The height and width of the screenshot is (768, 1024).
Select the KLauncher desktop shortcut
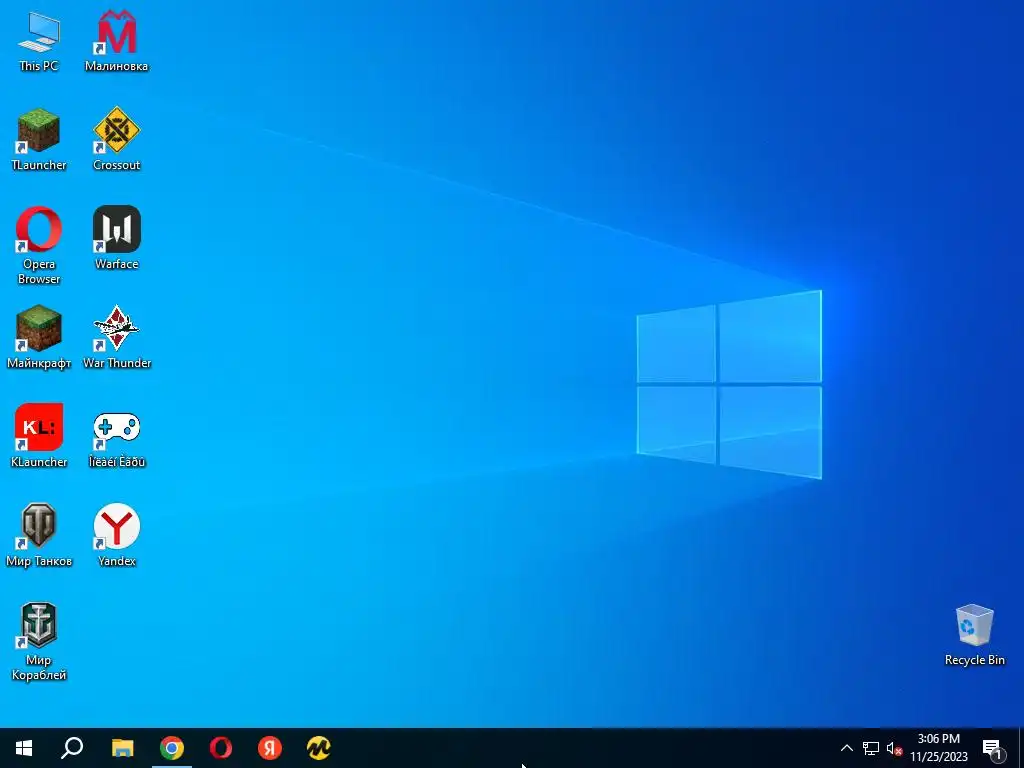(x=39, y=436)
